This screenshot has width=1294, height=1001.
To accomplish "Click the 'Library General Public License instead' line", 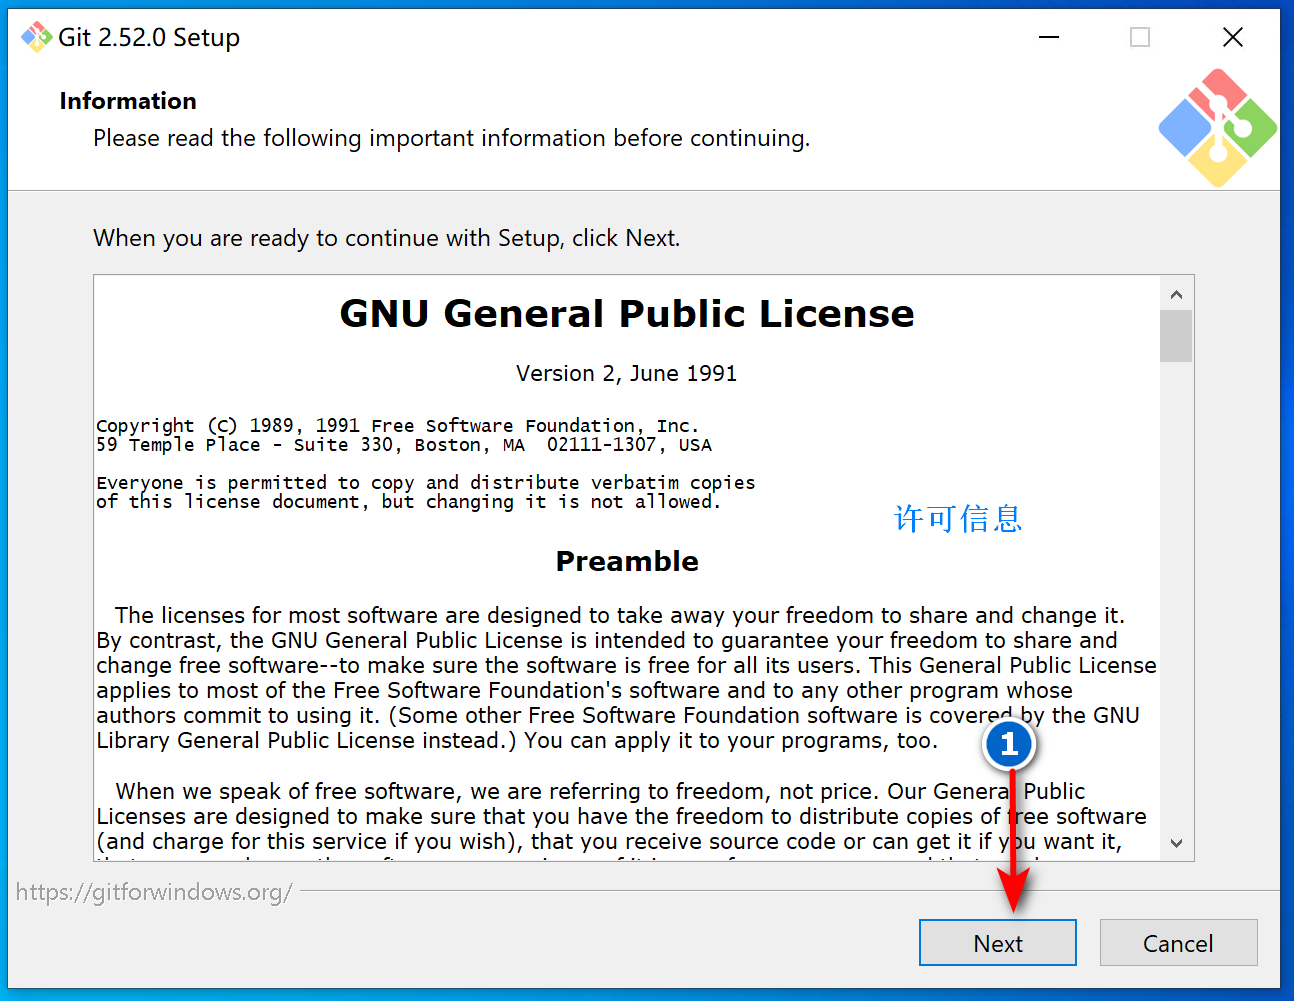I will point(517,740).
